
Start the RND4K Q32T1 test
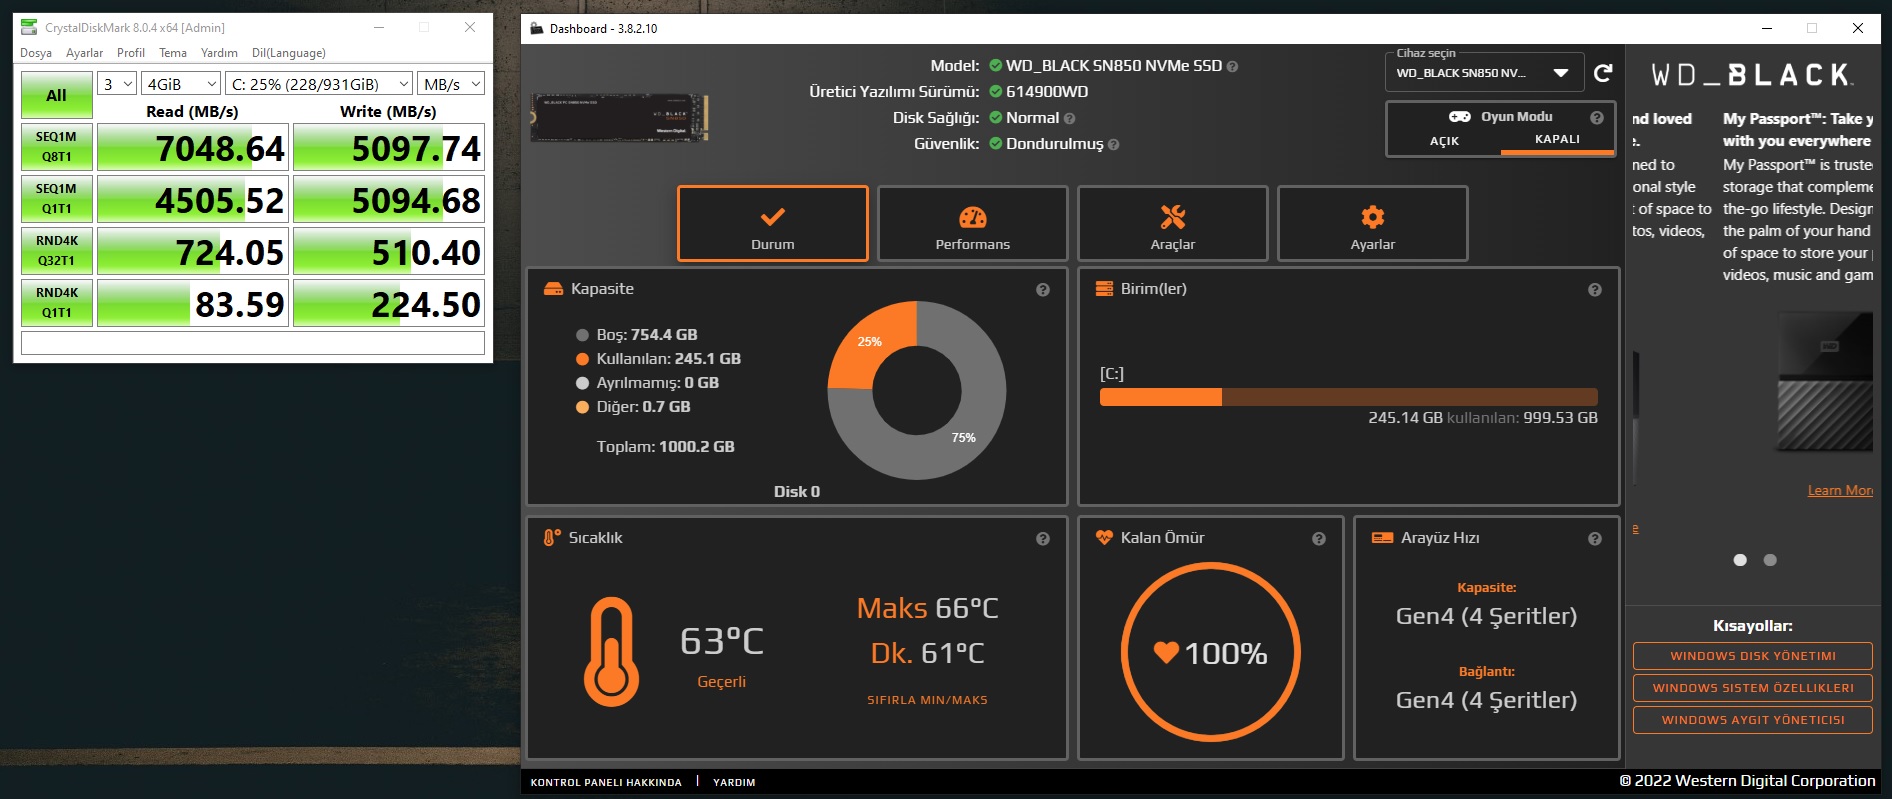(57, 251)
